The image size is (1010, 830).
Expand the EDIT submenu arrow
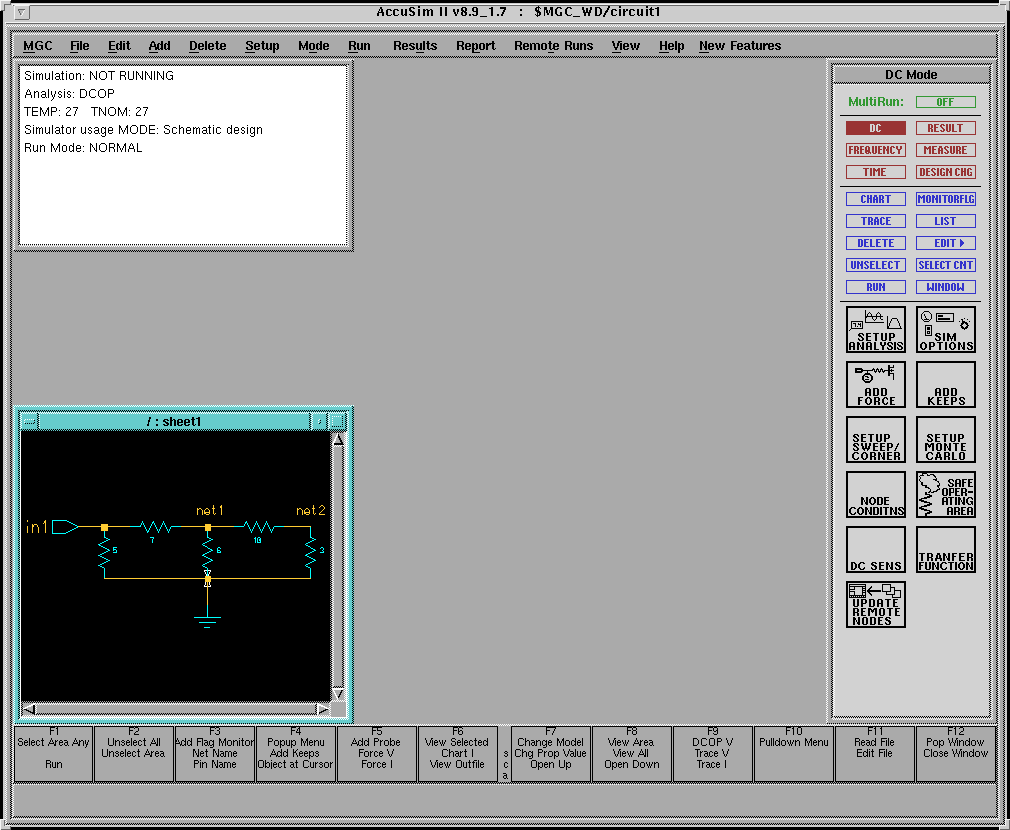point(962,243)
